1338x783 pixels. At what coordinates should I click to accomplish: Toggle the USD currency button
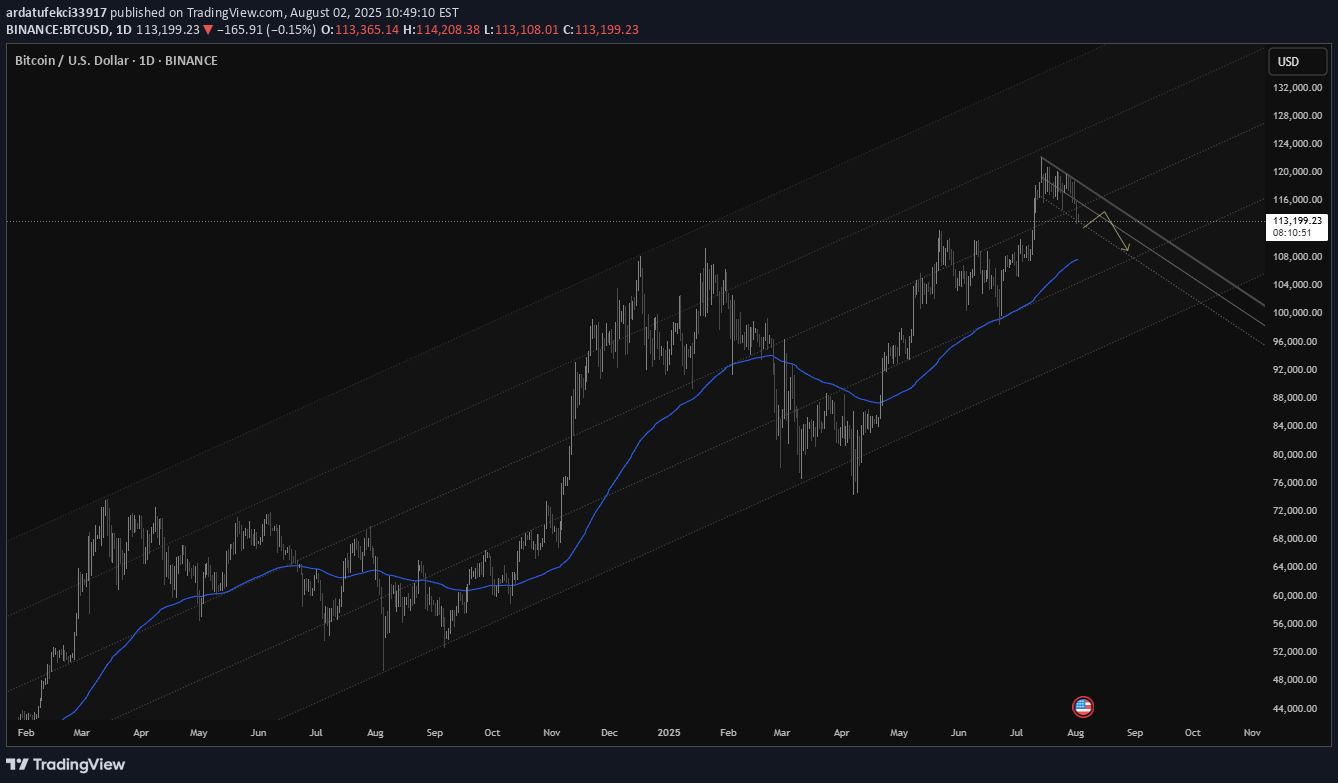click(x=1297, y=61)
